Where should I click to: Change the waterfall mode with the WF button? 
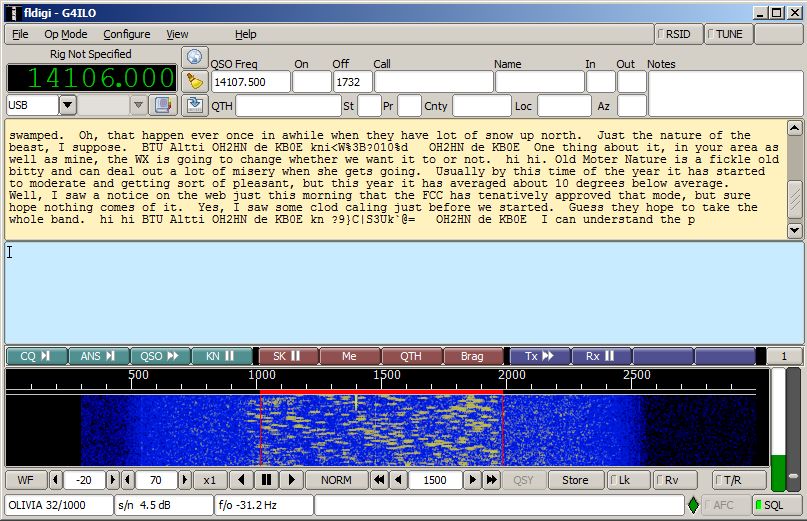click(x=26, y=480)
